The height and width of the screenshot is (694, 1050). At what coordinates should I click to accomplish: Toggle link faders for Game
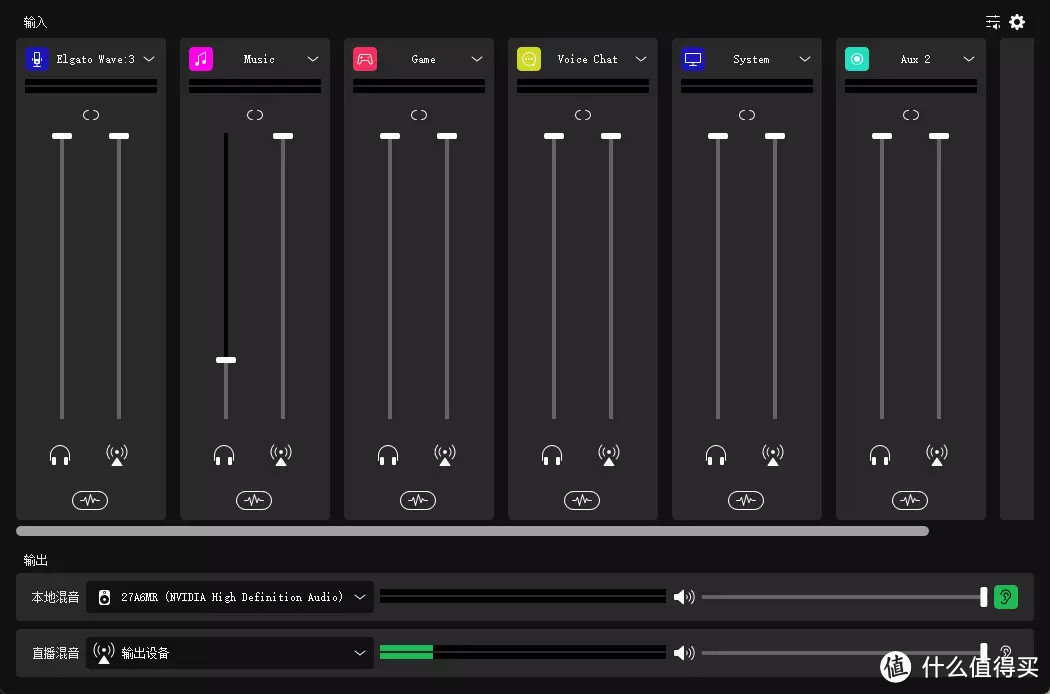(x=419, y=115)
